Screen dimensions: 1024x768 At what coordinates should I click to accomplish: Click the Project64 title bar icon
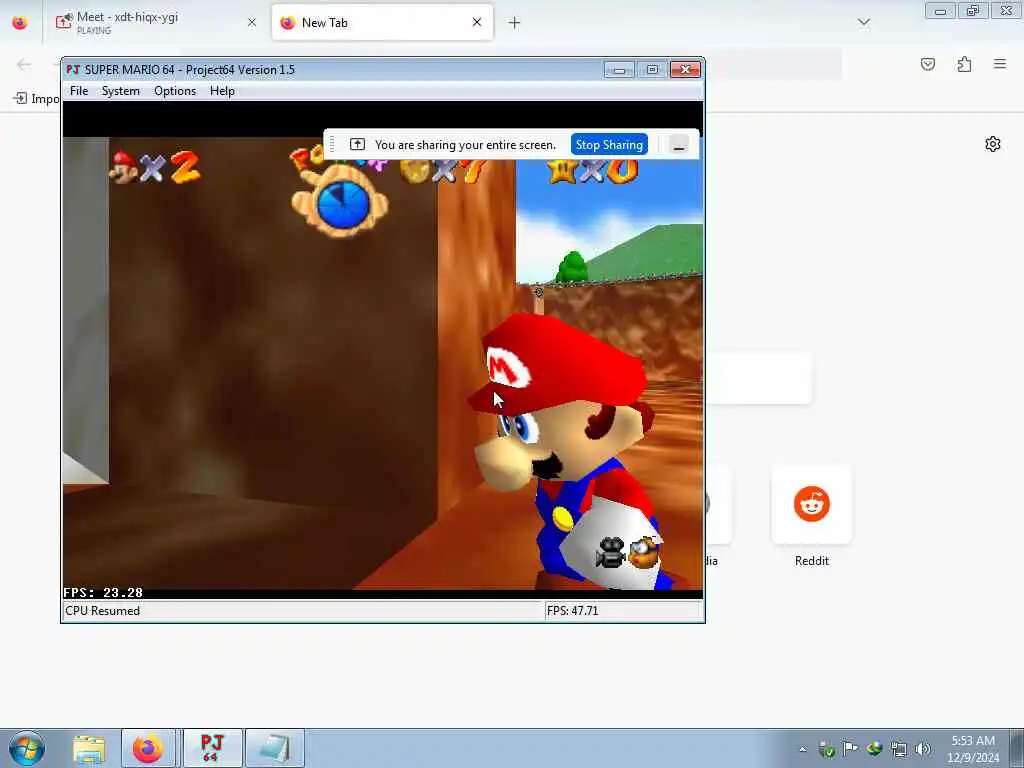(73, 69)
